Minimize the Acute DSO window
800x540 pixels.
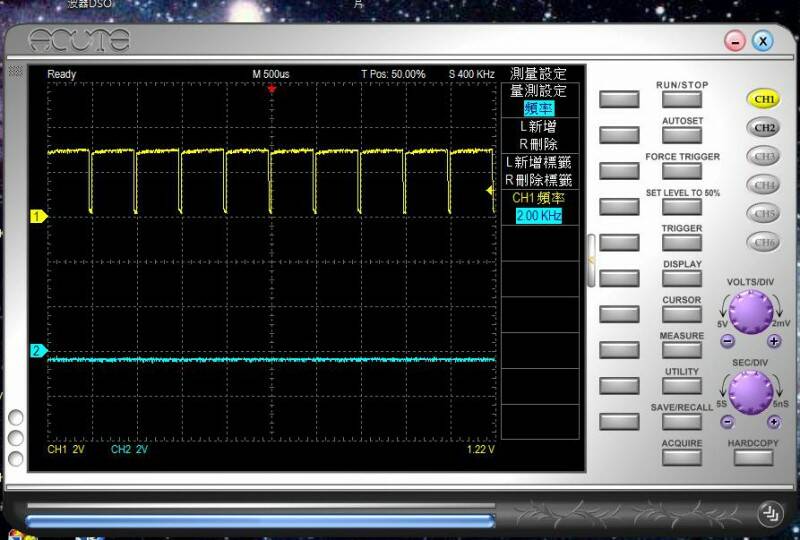[735, 41]
